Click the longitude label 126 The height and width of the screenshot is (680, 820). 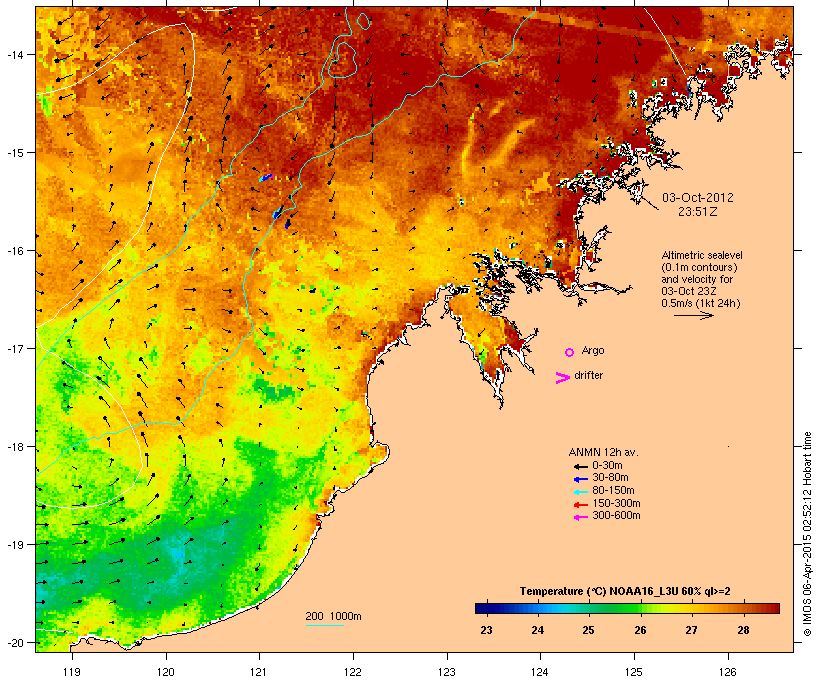click(x=727, y=672)
